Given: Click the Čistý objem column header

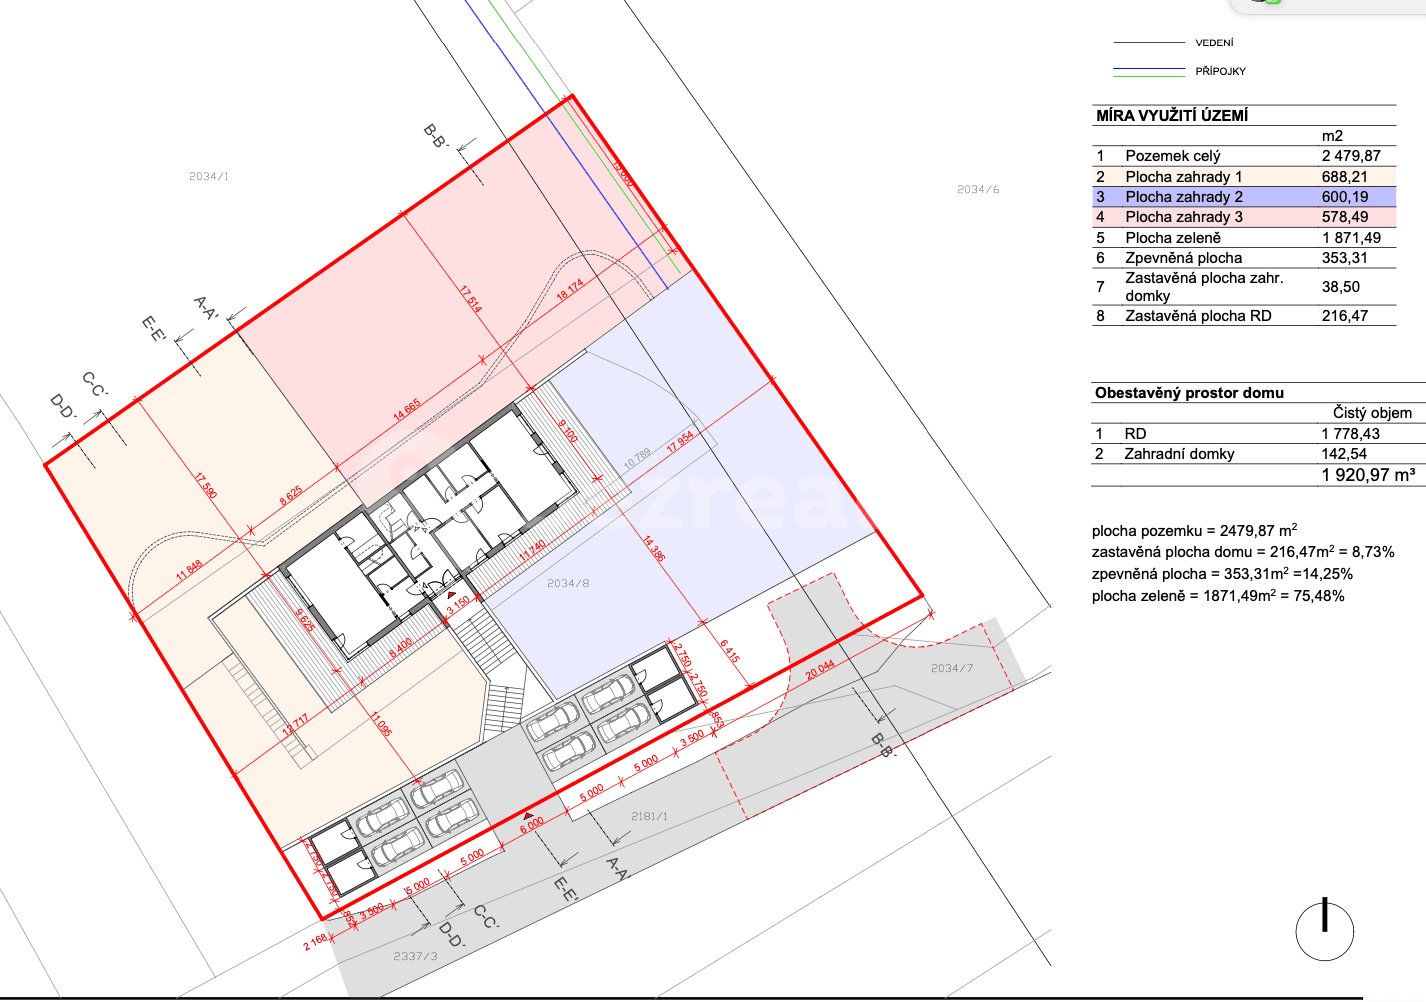Looking at the screenshot, I should coord(1372,413).
